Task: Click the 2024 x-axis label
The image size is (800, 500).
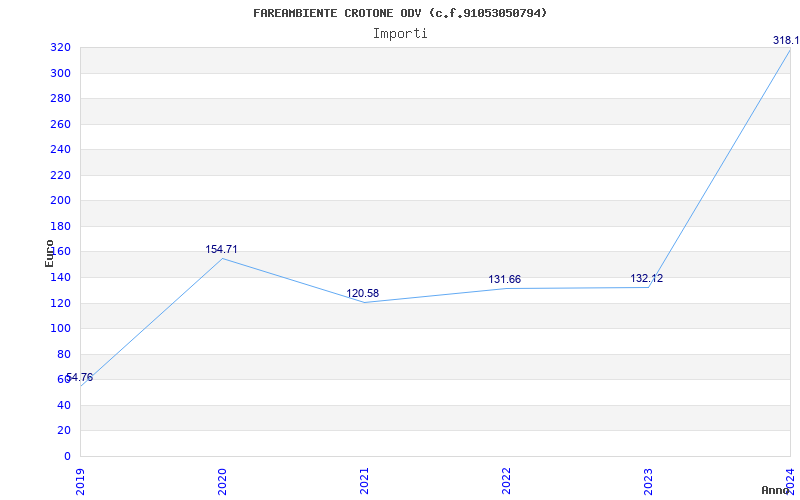Action: pyautogui.click(x=789, y=481)
